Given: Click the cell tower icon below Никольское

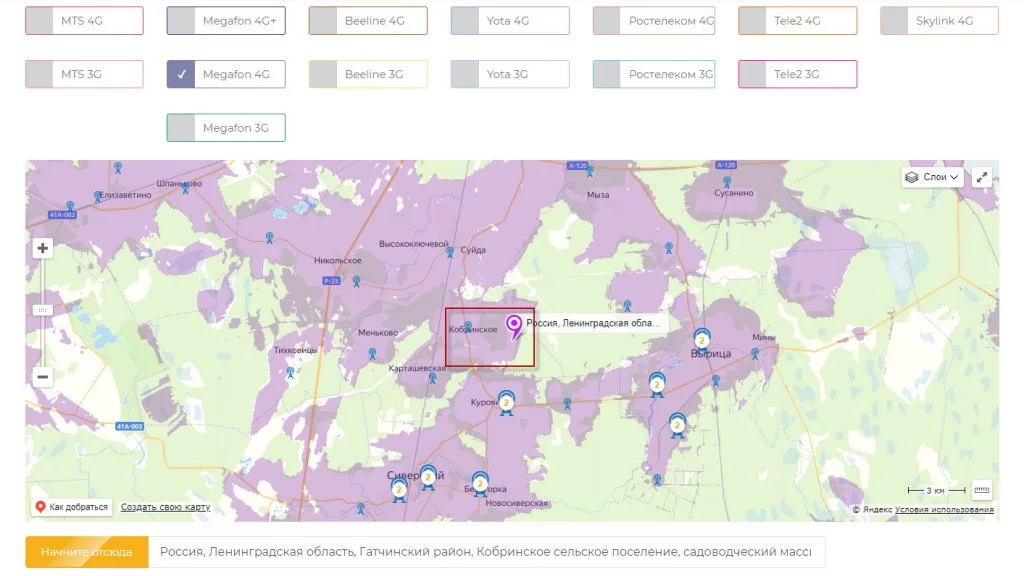Looking at the screenshot, I should coord(357,281).
